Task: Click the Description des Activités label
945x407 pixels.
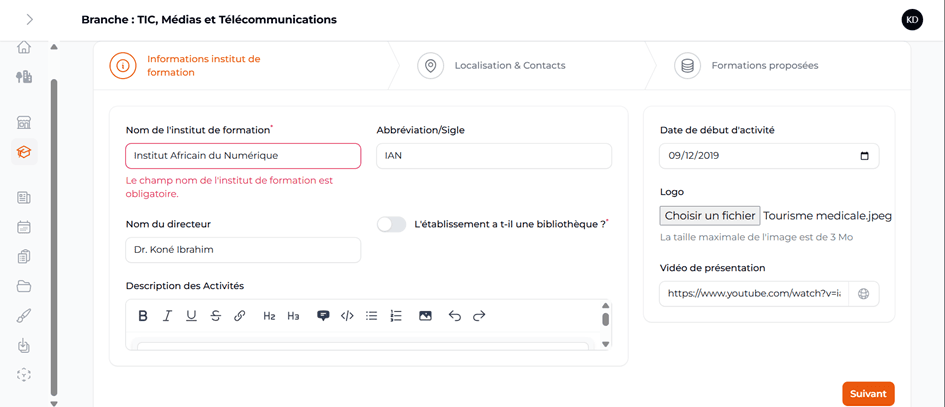Action: coord(185,285)
